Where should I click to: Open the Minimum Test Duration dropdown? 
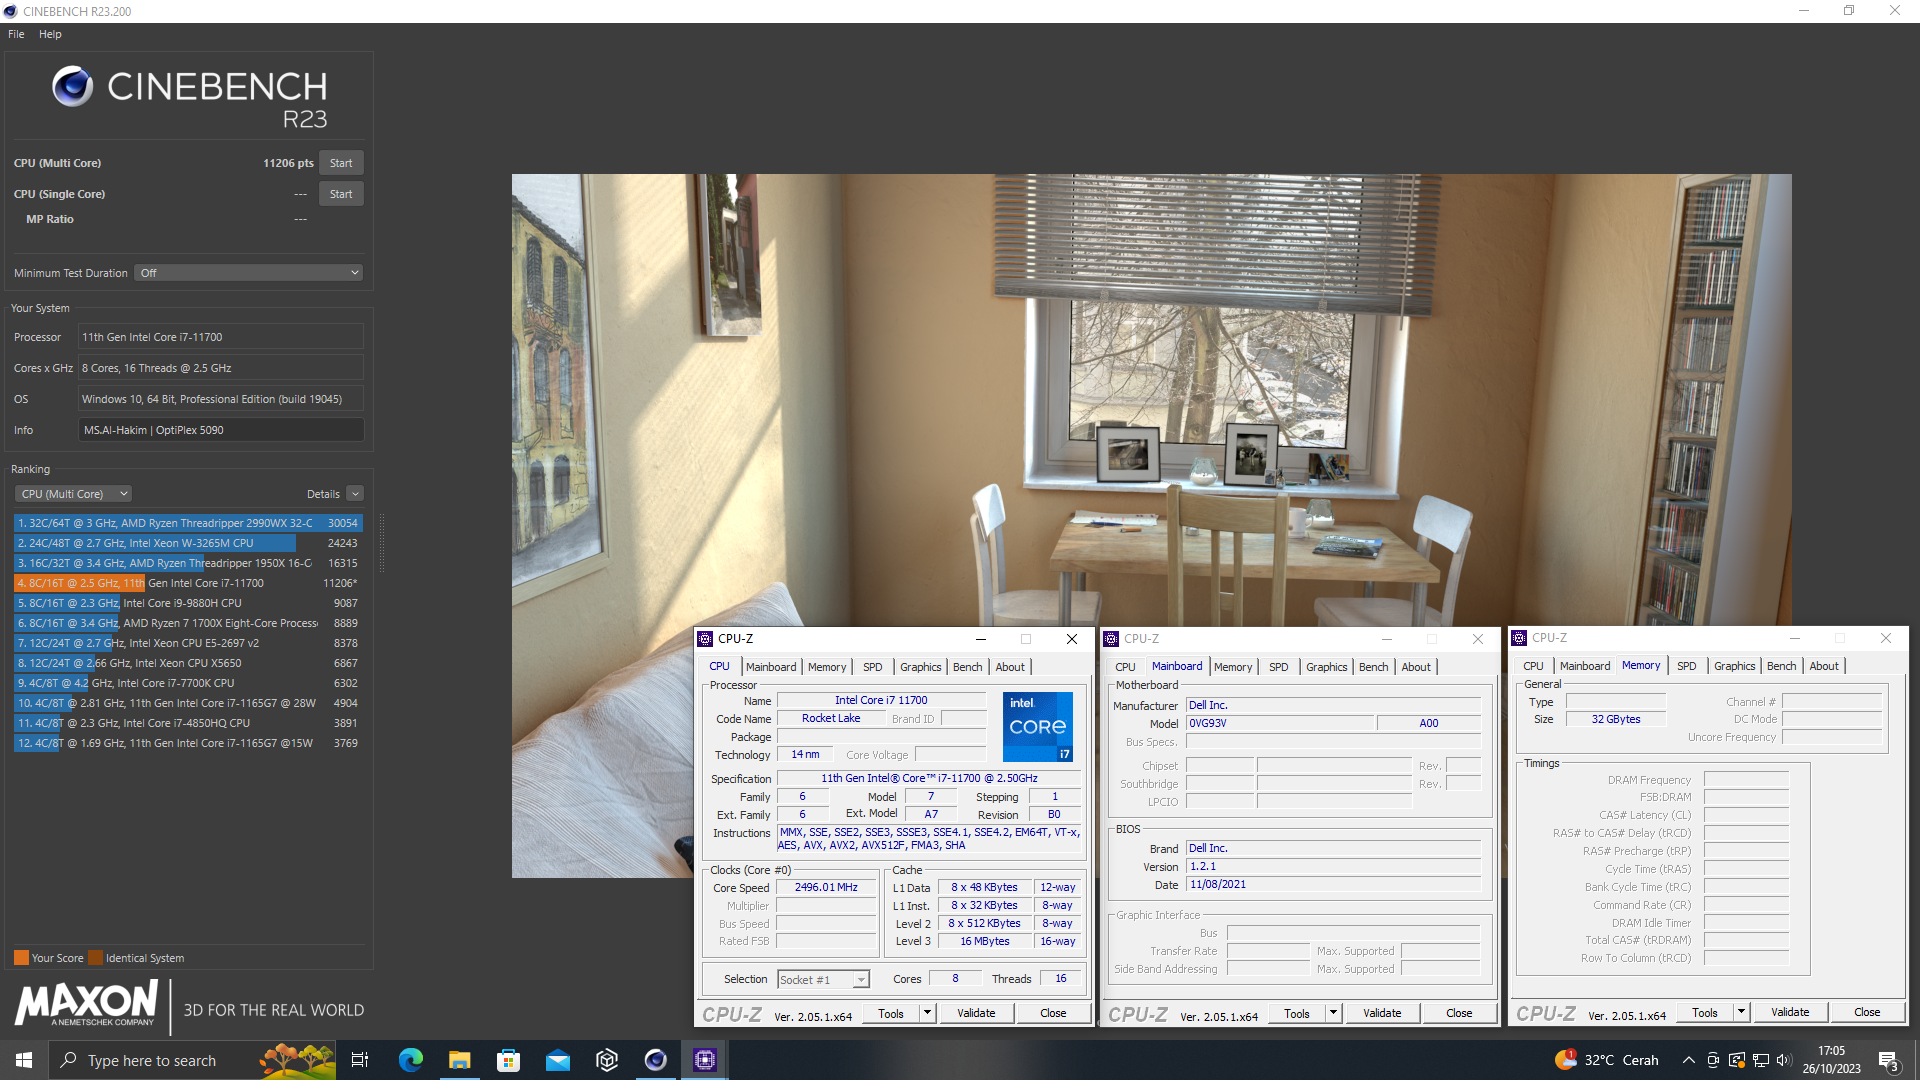pyautogui.click(x=248, y=273)
